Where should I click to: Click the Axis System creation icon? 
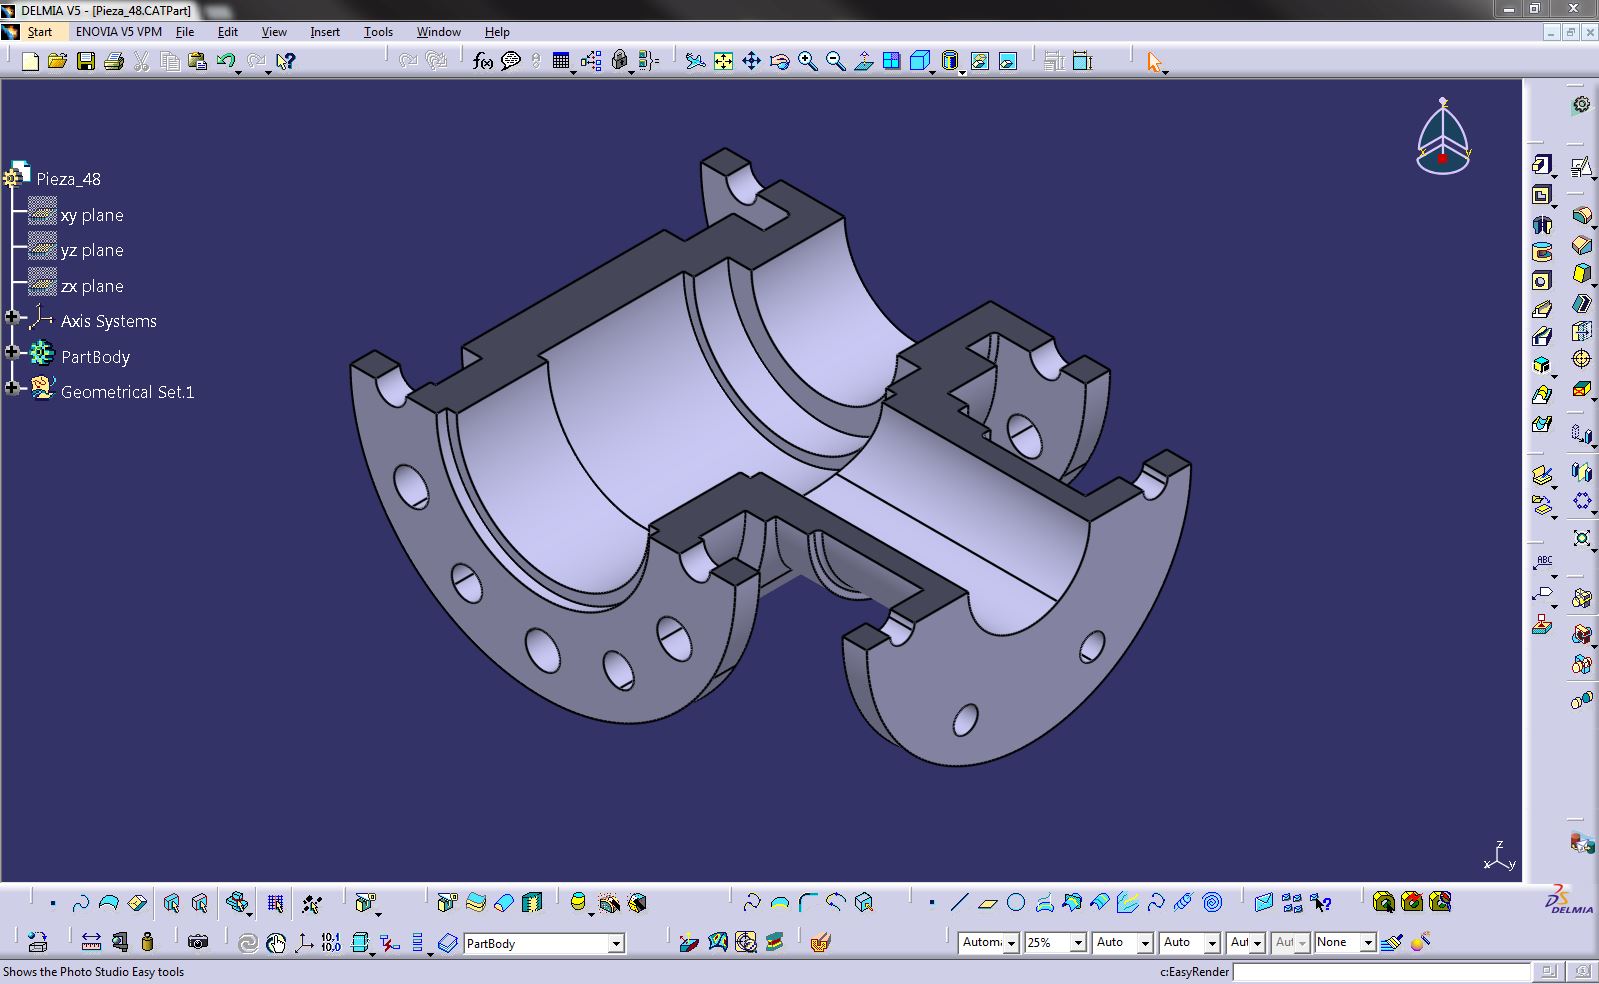tap(303, 942)
